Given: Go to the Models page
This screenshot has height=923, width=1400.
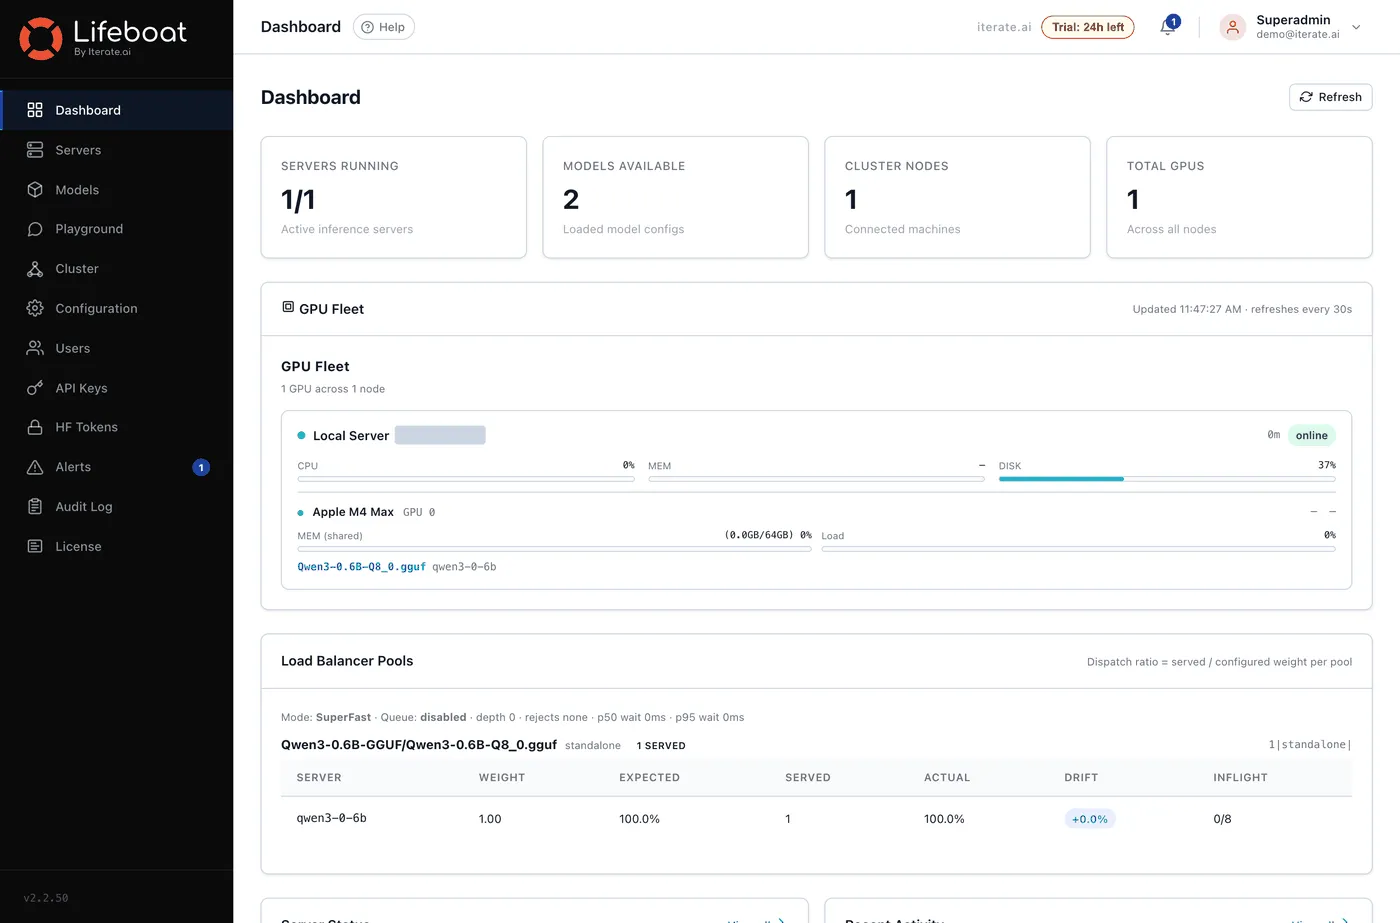Looking at the screenshot, I should [116, 190].
